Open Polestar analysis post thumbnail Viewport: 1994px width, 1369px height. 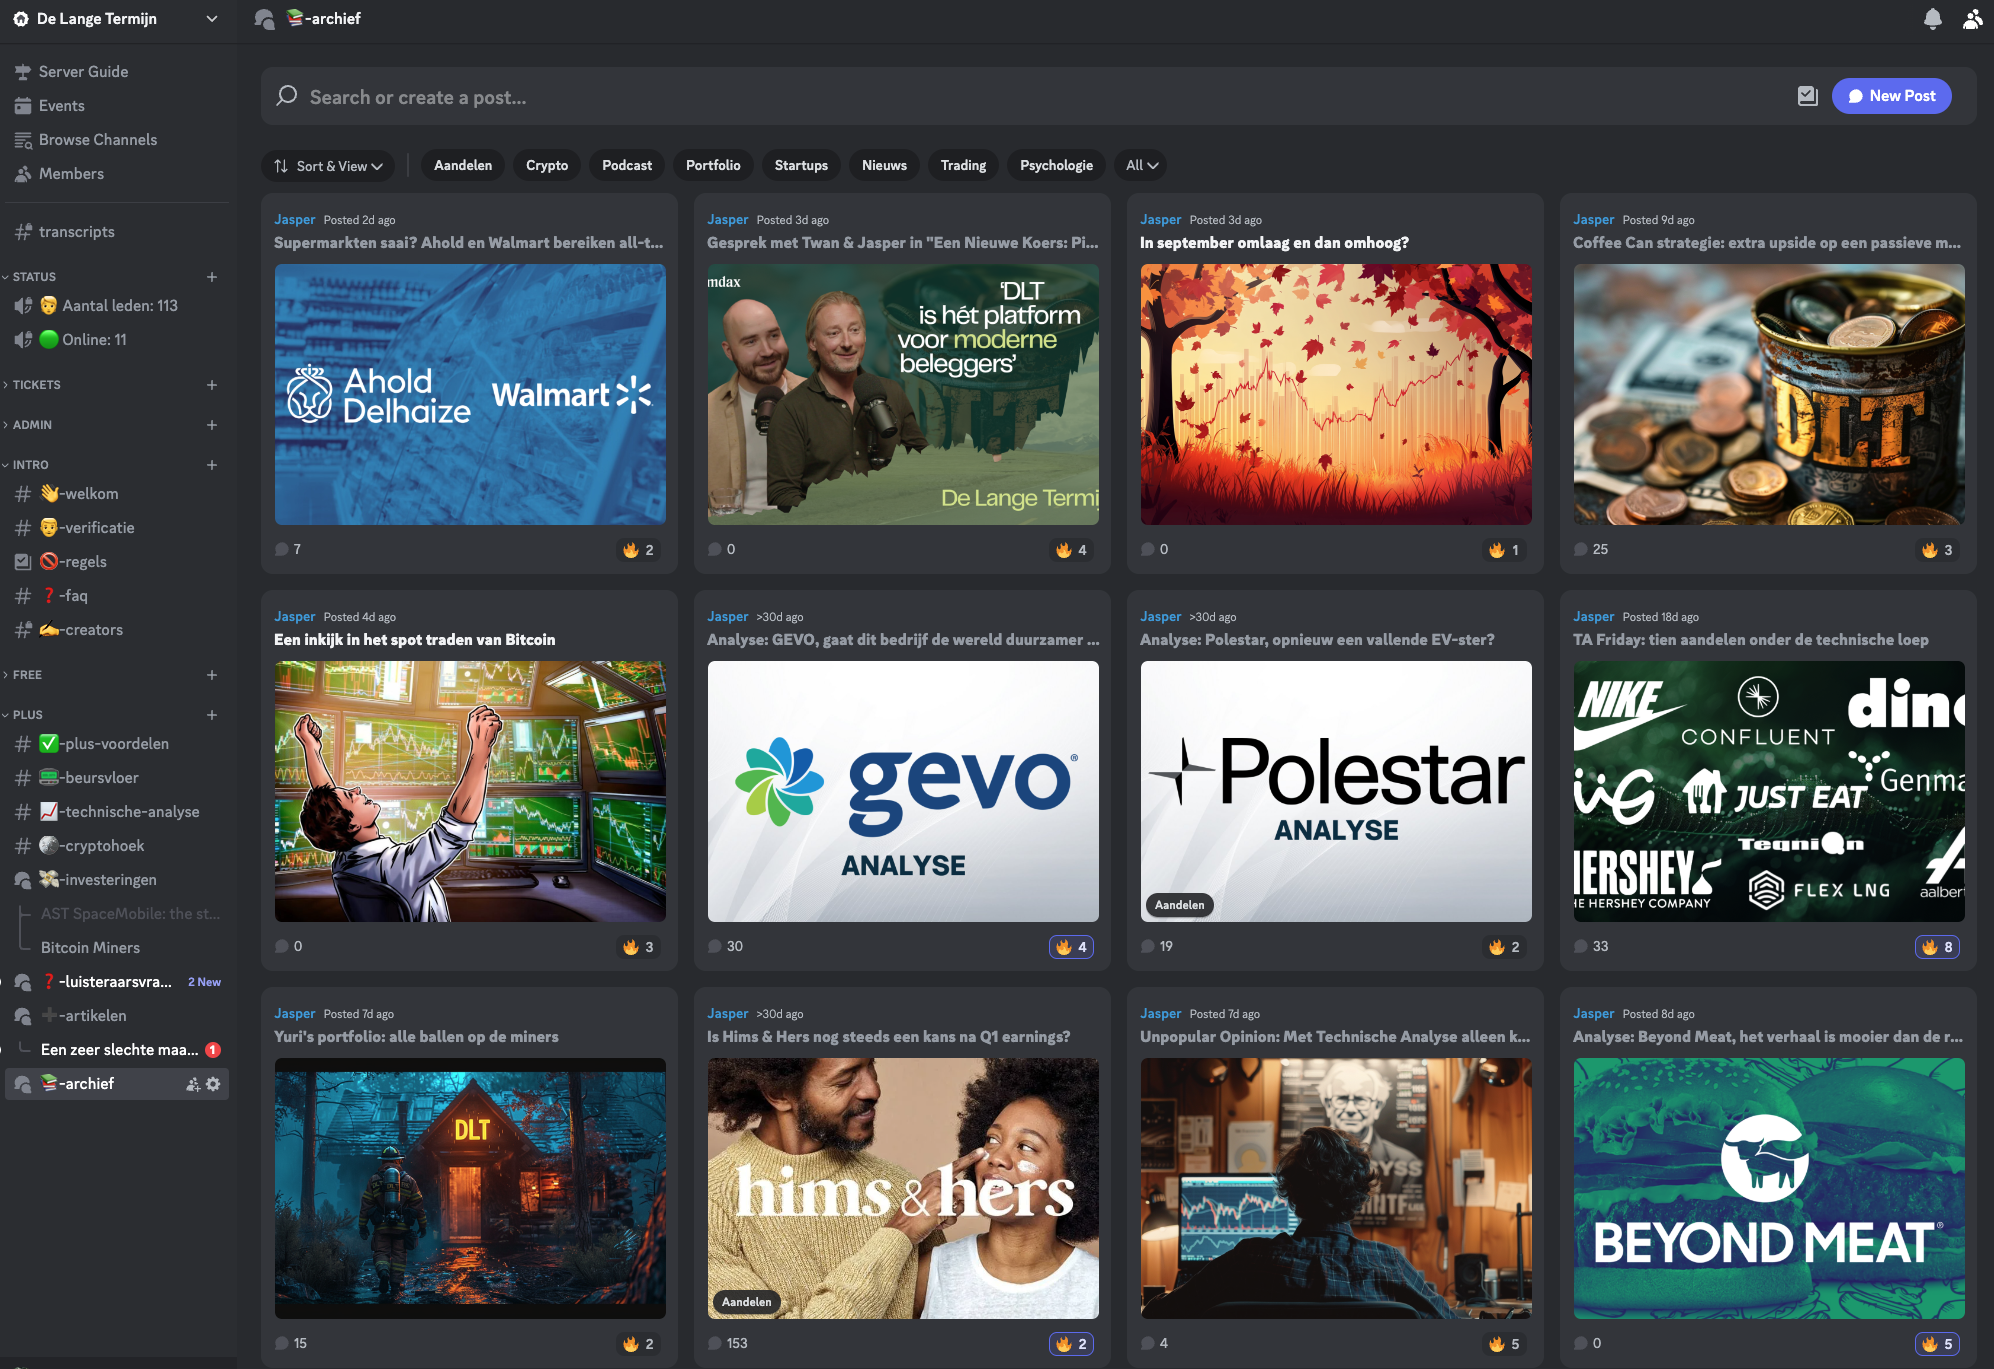tap(1336, 791)
